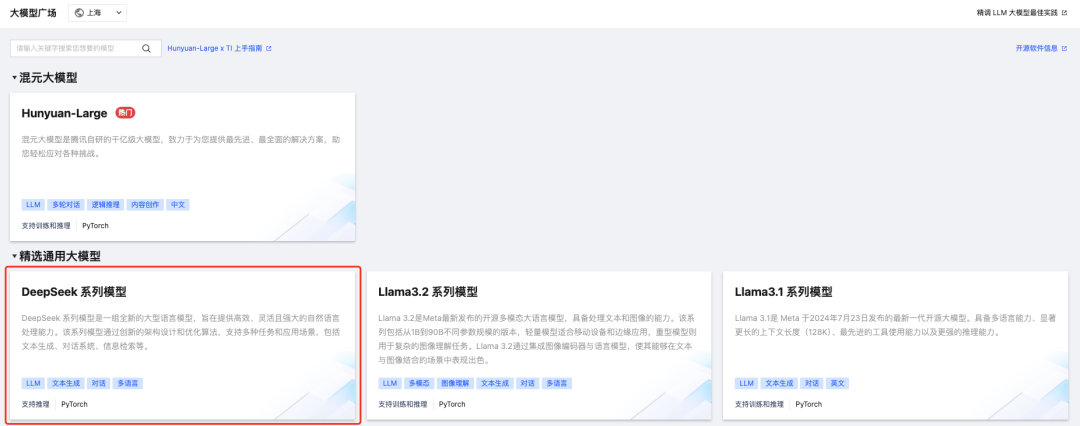Screen dimensions: 1080x426
Task: Click 多轮对话 tag on Hunyuan-Large card
Action: [x=66, y=205]
